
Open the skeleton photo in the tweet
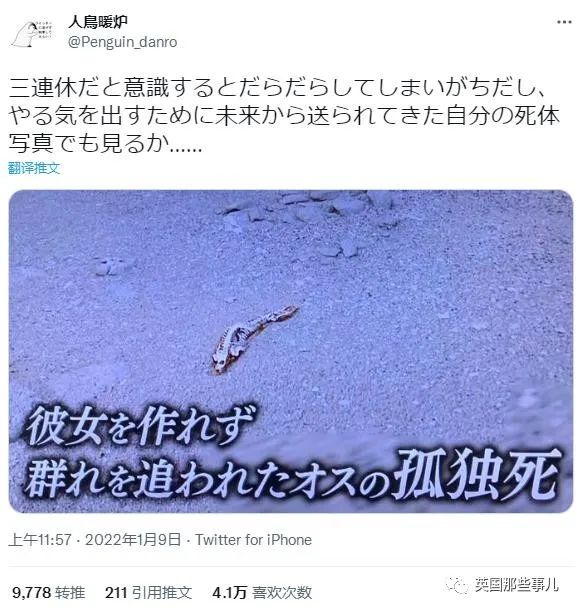[x=291, y=351]
